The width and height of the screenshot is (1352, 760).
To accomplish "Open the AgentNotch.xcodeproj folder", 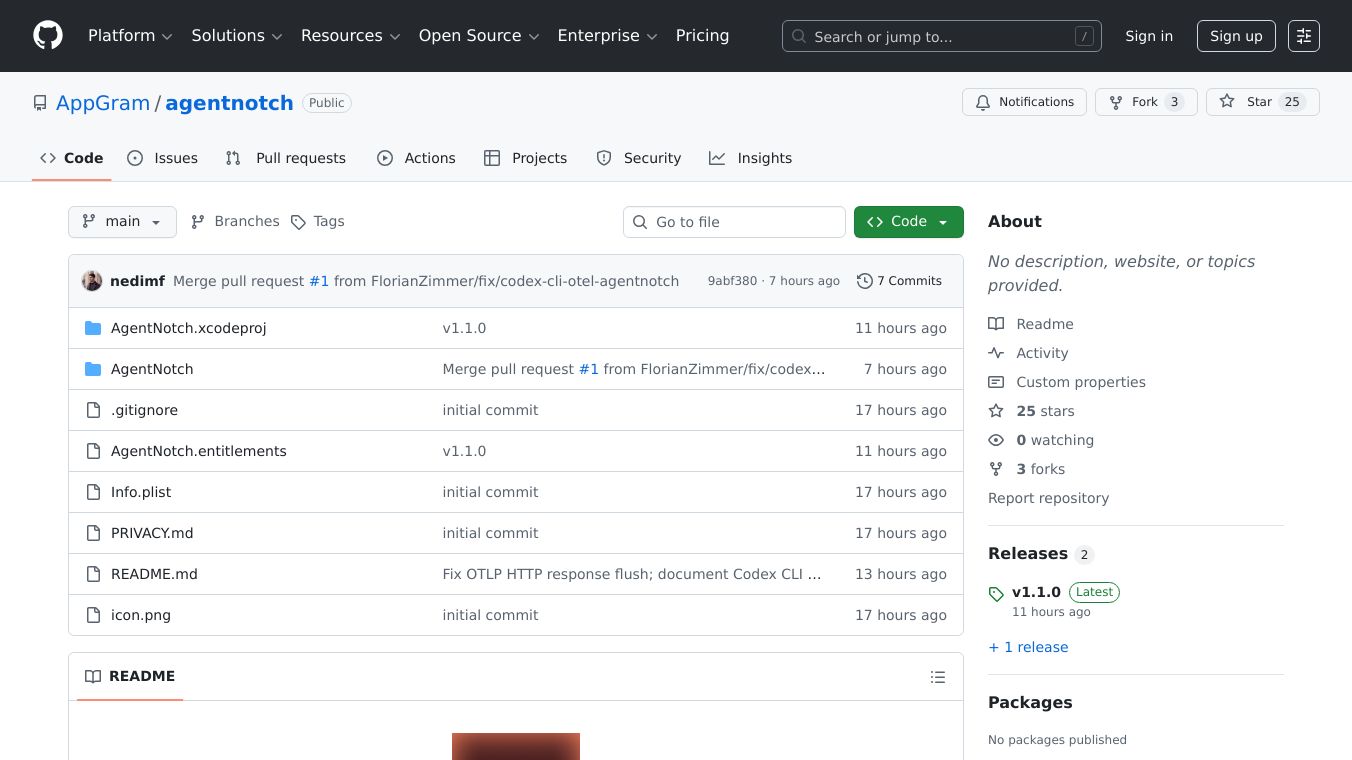I will [x=188, y=328].
